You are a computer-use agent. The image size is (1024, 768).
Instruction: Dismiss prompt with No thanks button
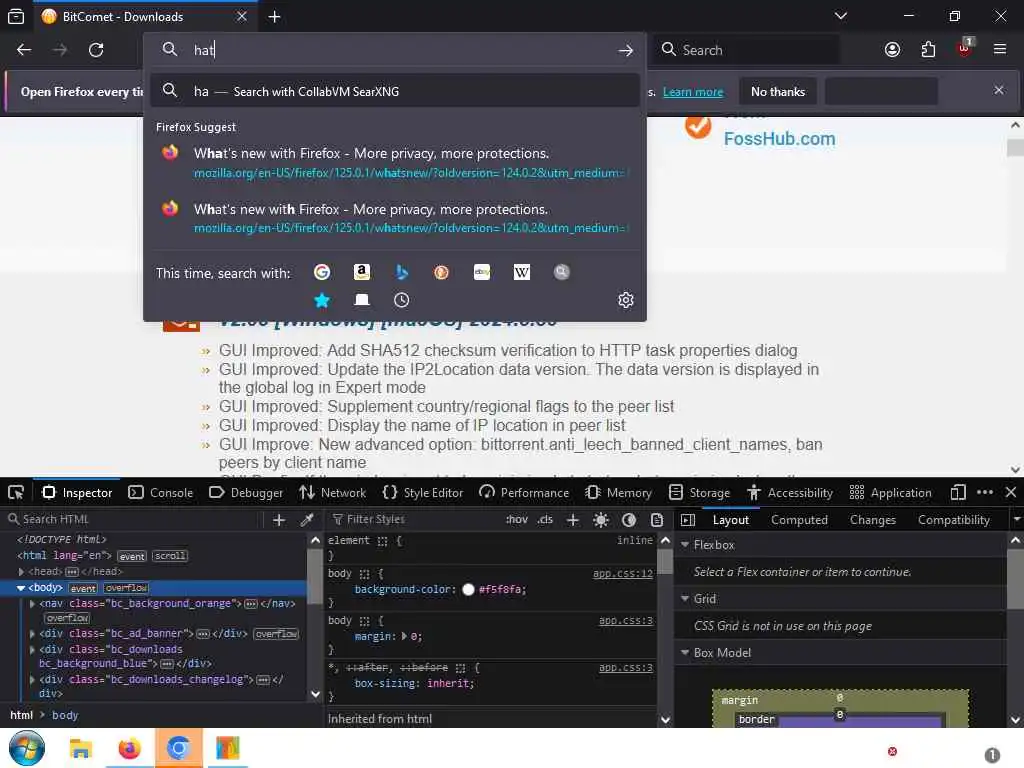pyautogui.click(x=778, y=91)
